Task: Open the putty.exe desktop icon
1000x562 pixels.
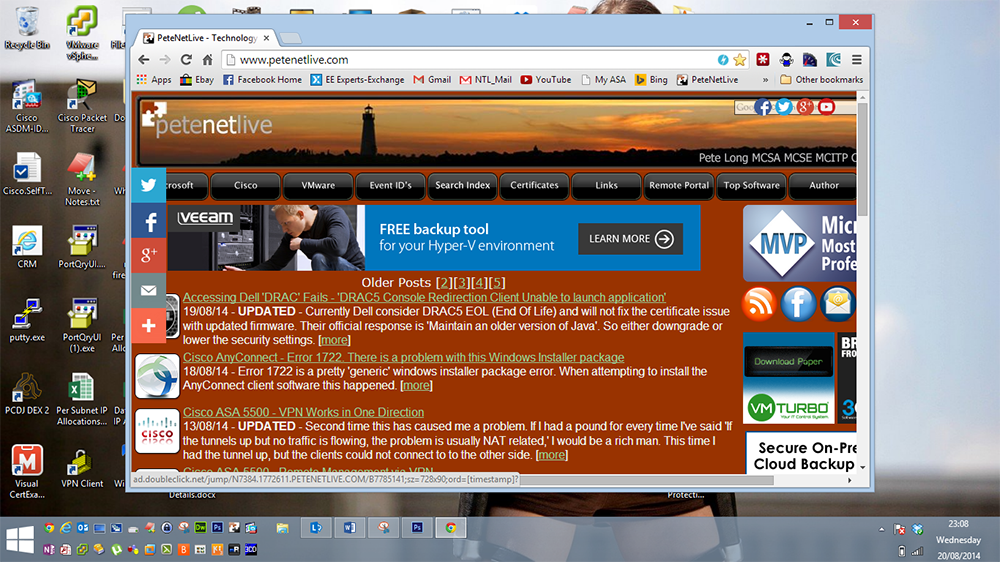Action: pos(27,320)
